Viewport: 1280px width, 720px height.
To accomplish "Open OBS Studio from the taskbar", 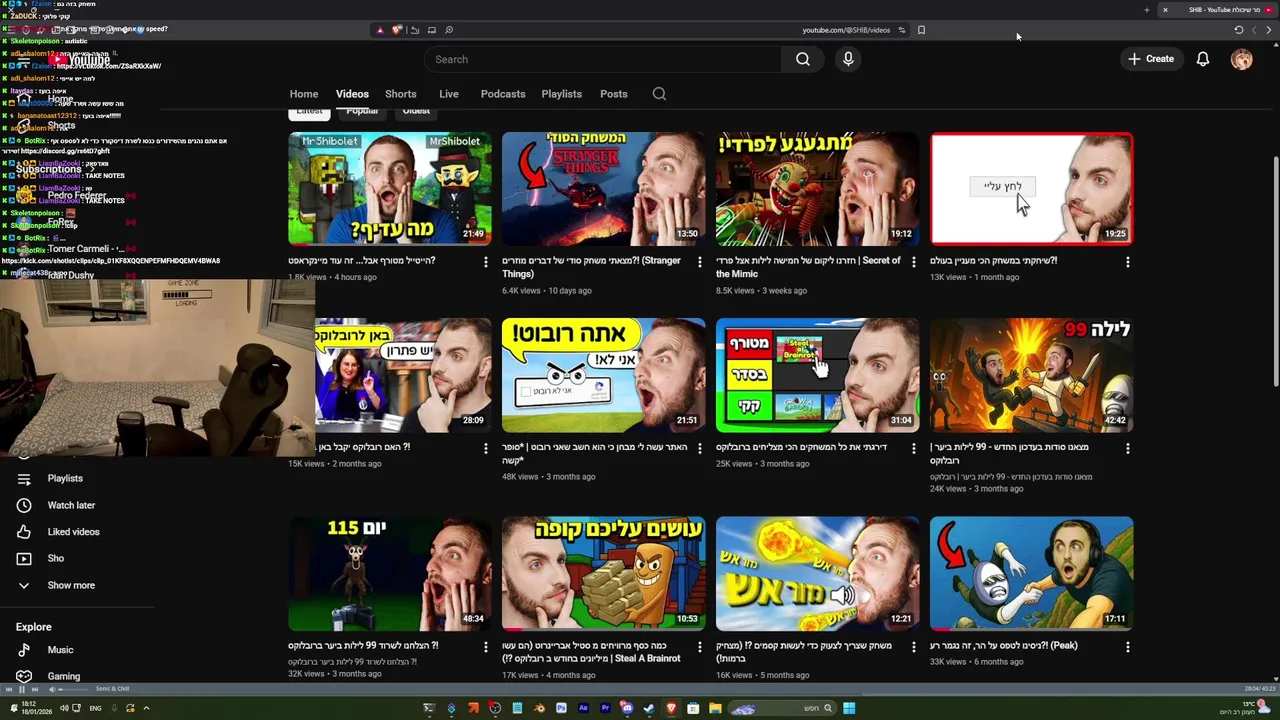I will 495,708.
